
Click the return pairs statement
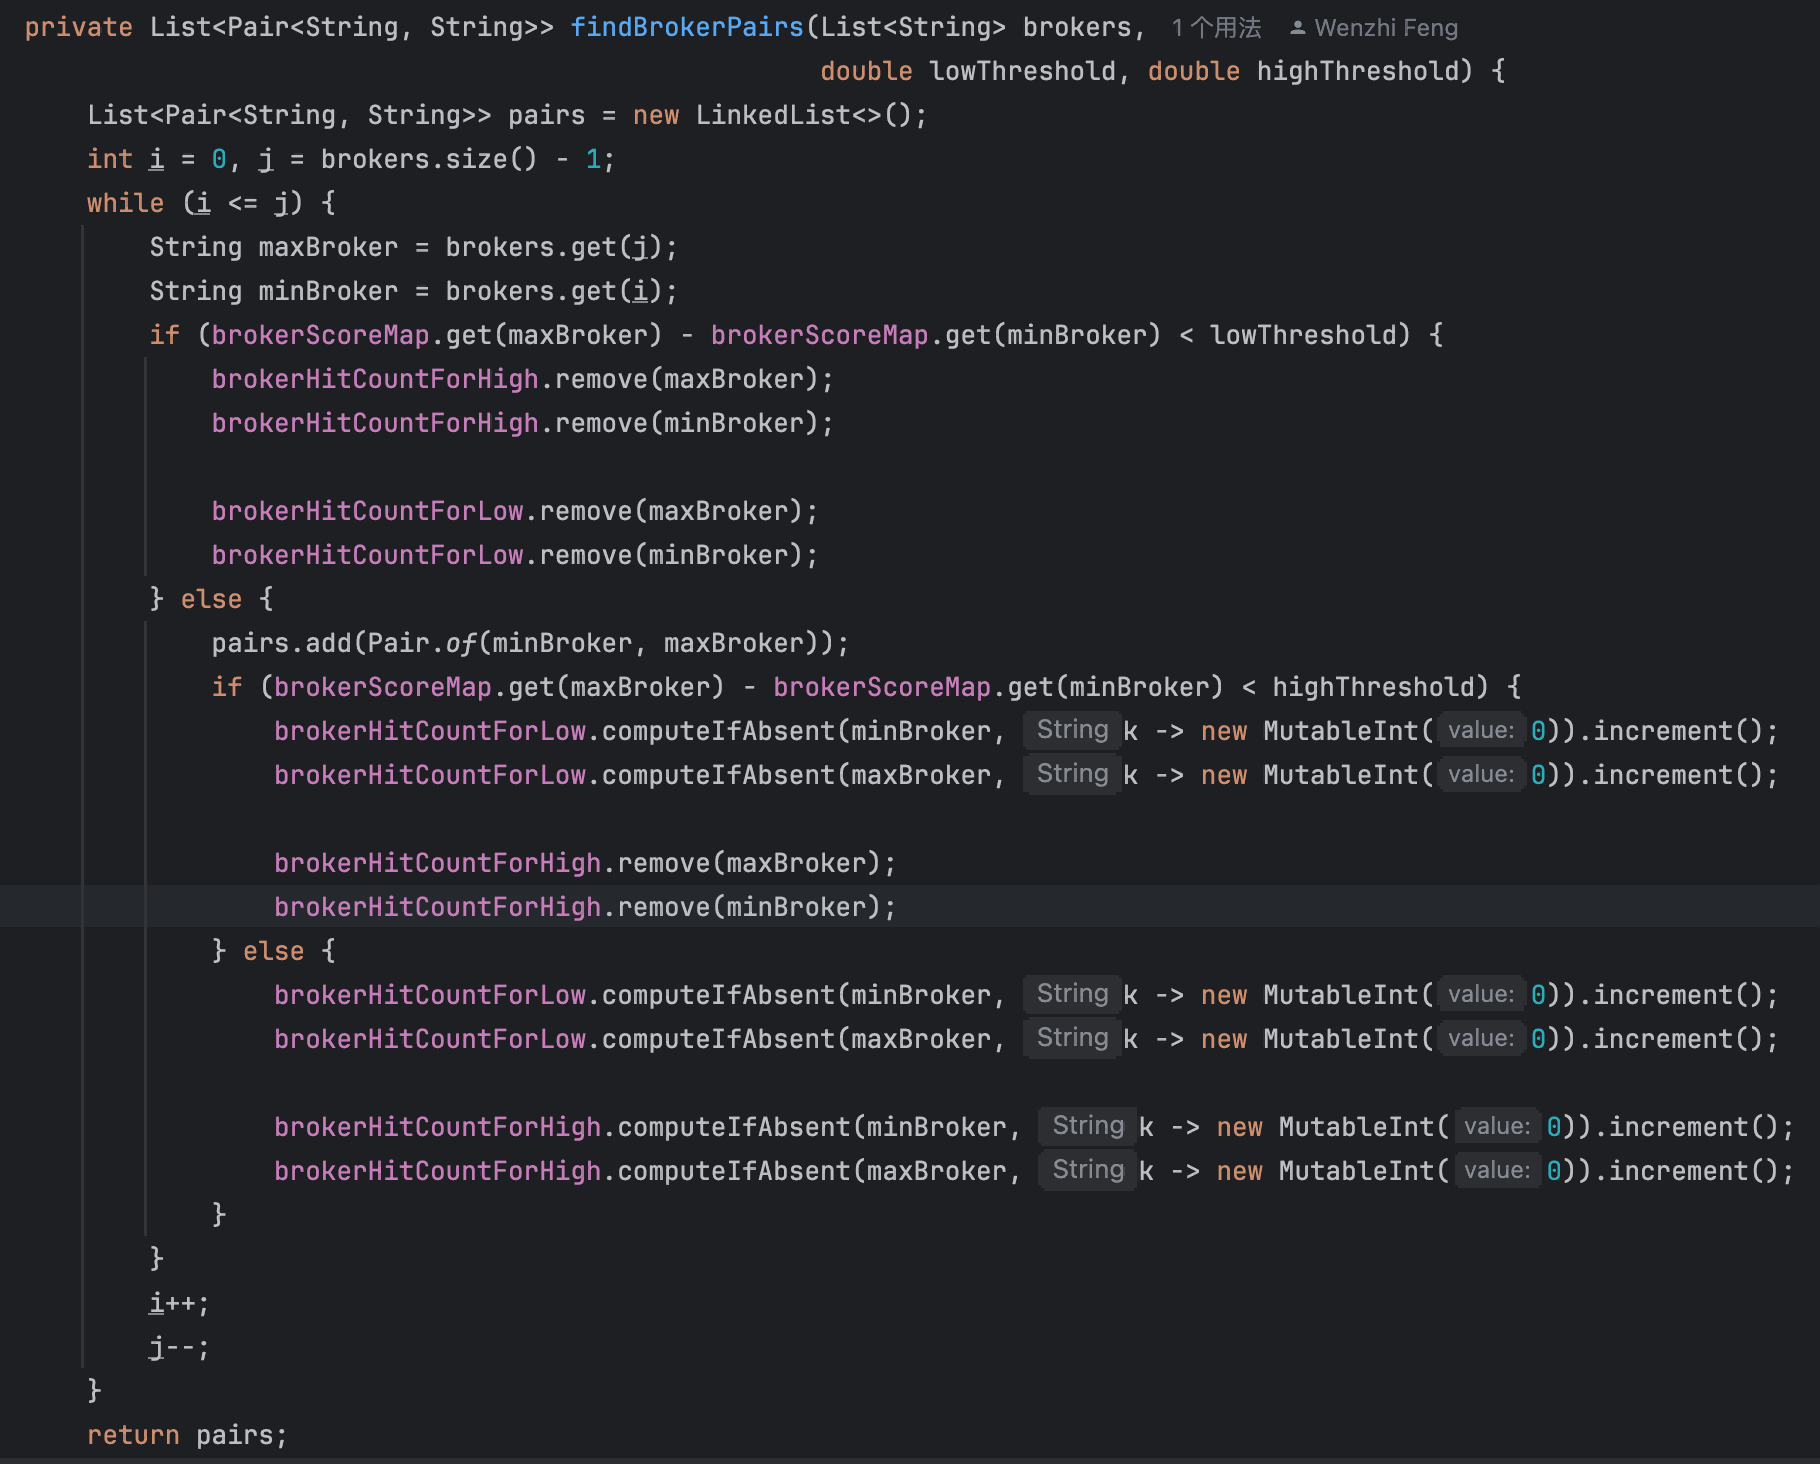186,1435
